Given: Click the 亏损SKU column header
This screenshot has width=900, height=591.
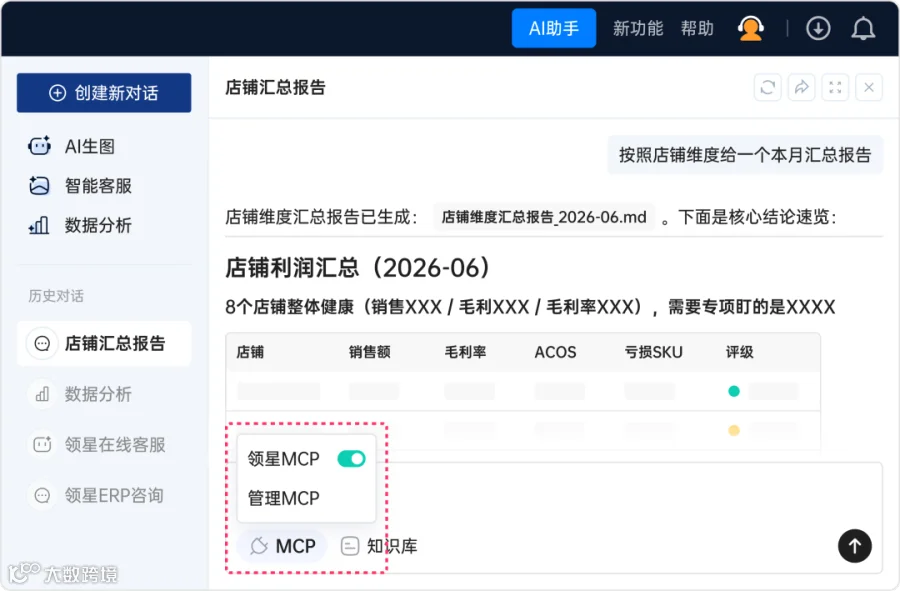Looking at the screenshot, I should click(653, 352).
